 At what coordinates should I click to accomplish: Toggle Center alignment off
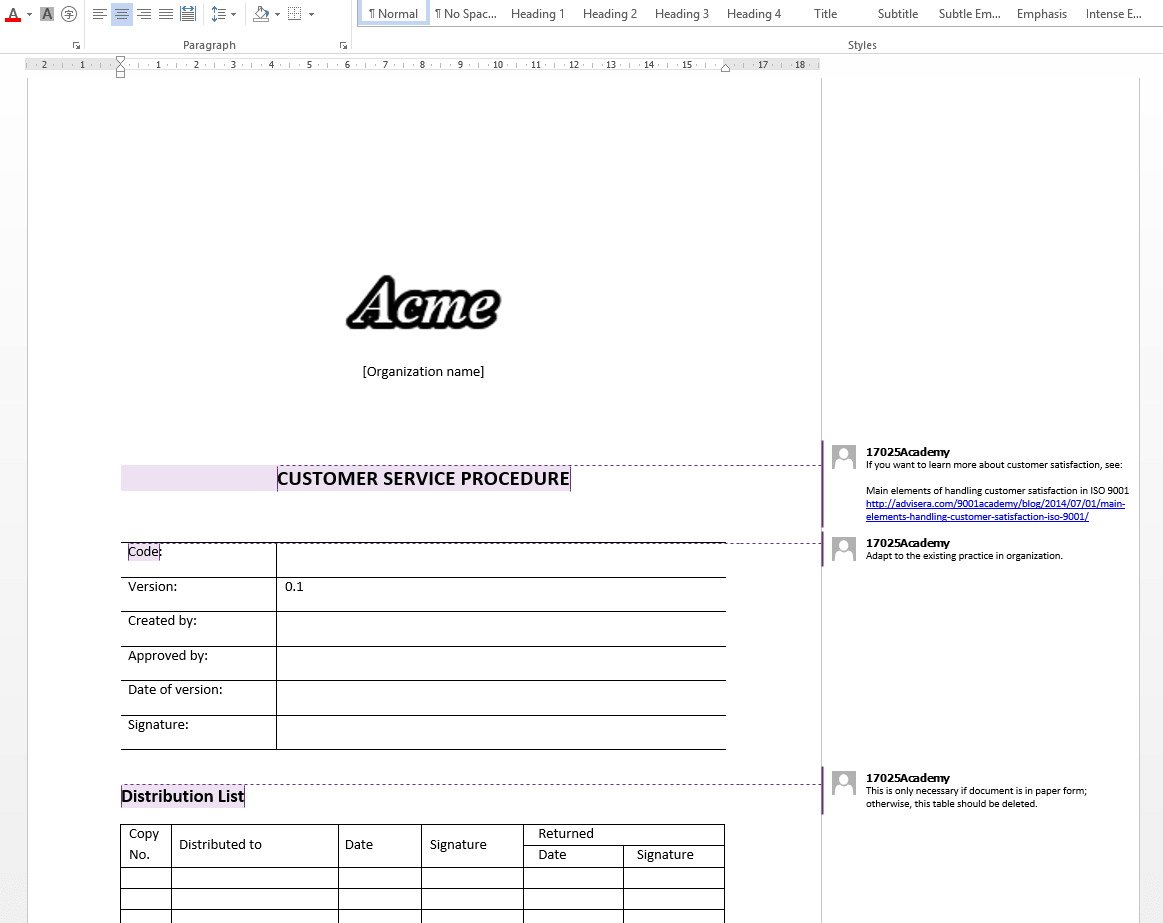(x=121, y=14)
